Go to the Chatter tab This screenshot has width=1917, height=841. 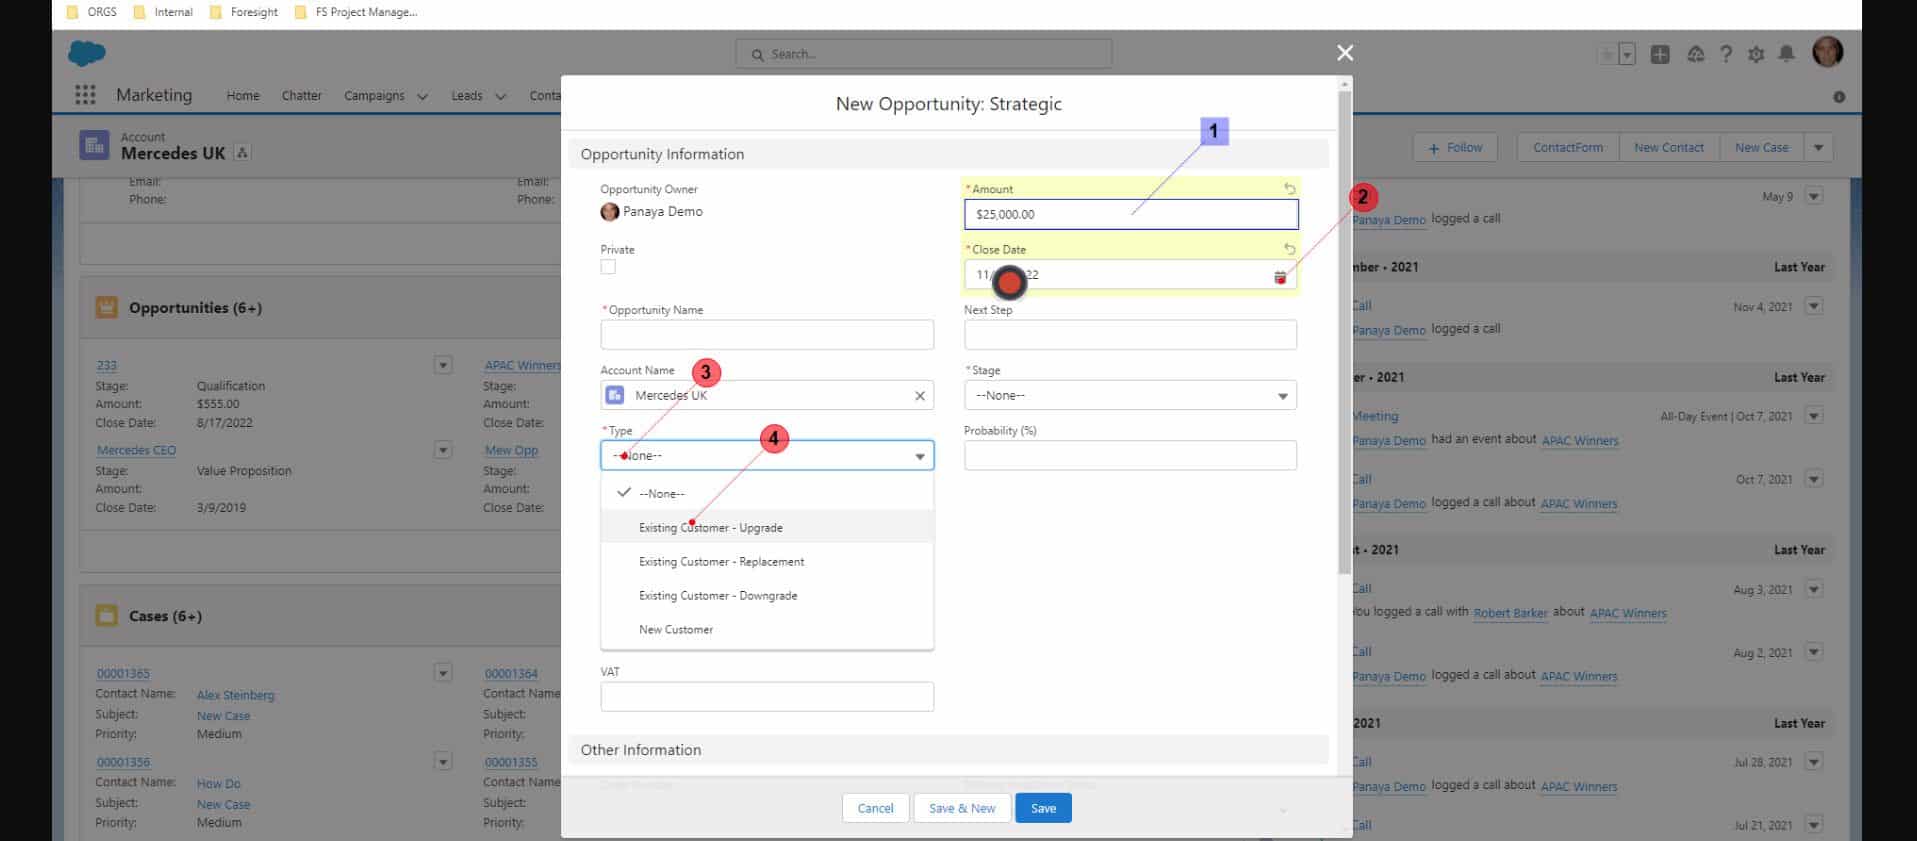[301, 96]
